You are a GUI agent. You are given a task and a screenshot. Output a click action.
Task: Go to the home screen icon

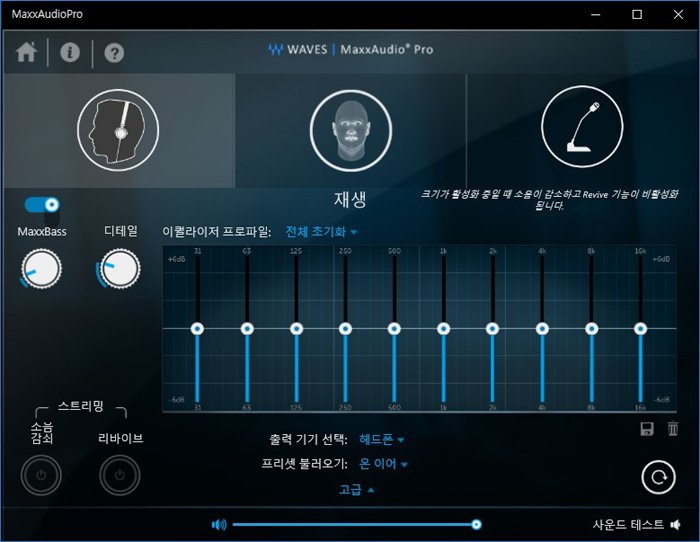pos(26,52)
